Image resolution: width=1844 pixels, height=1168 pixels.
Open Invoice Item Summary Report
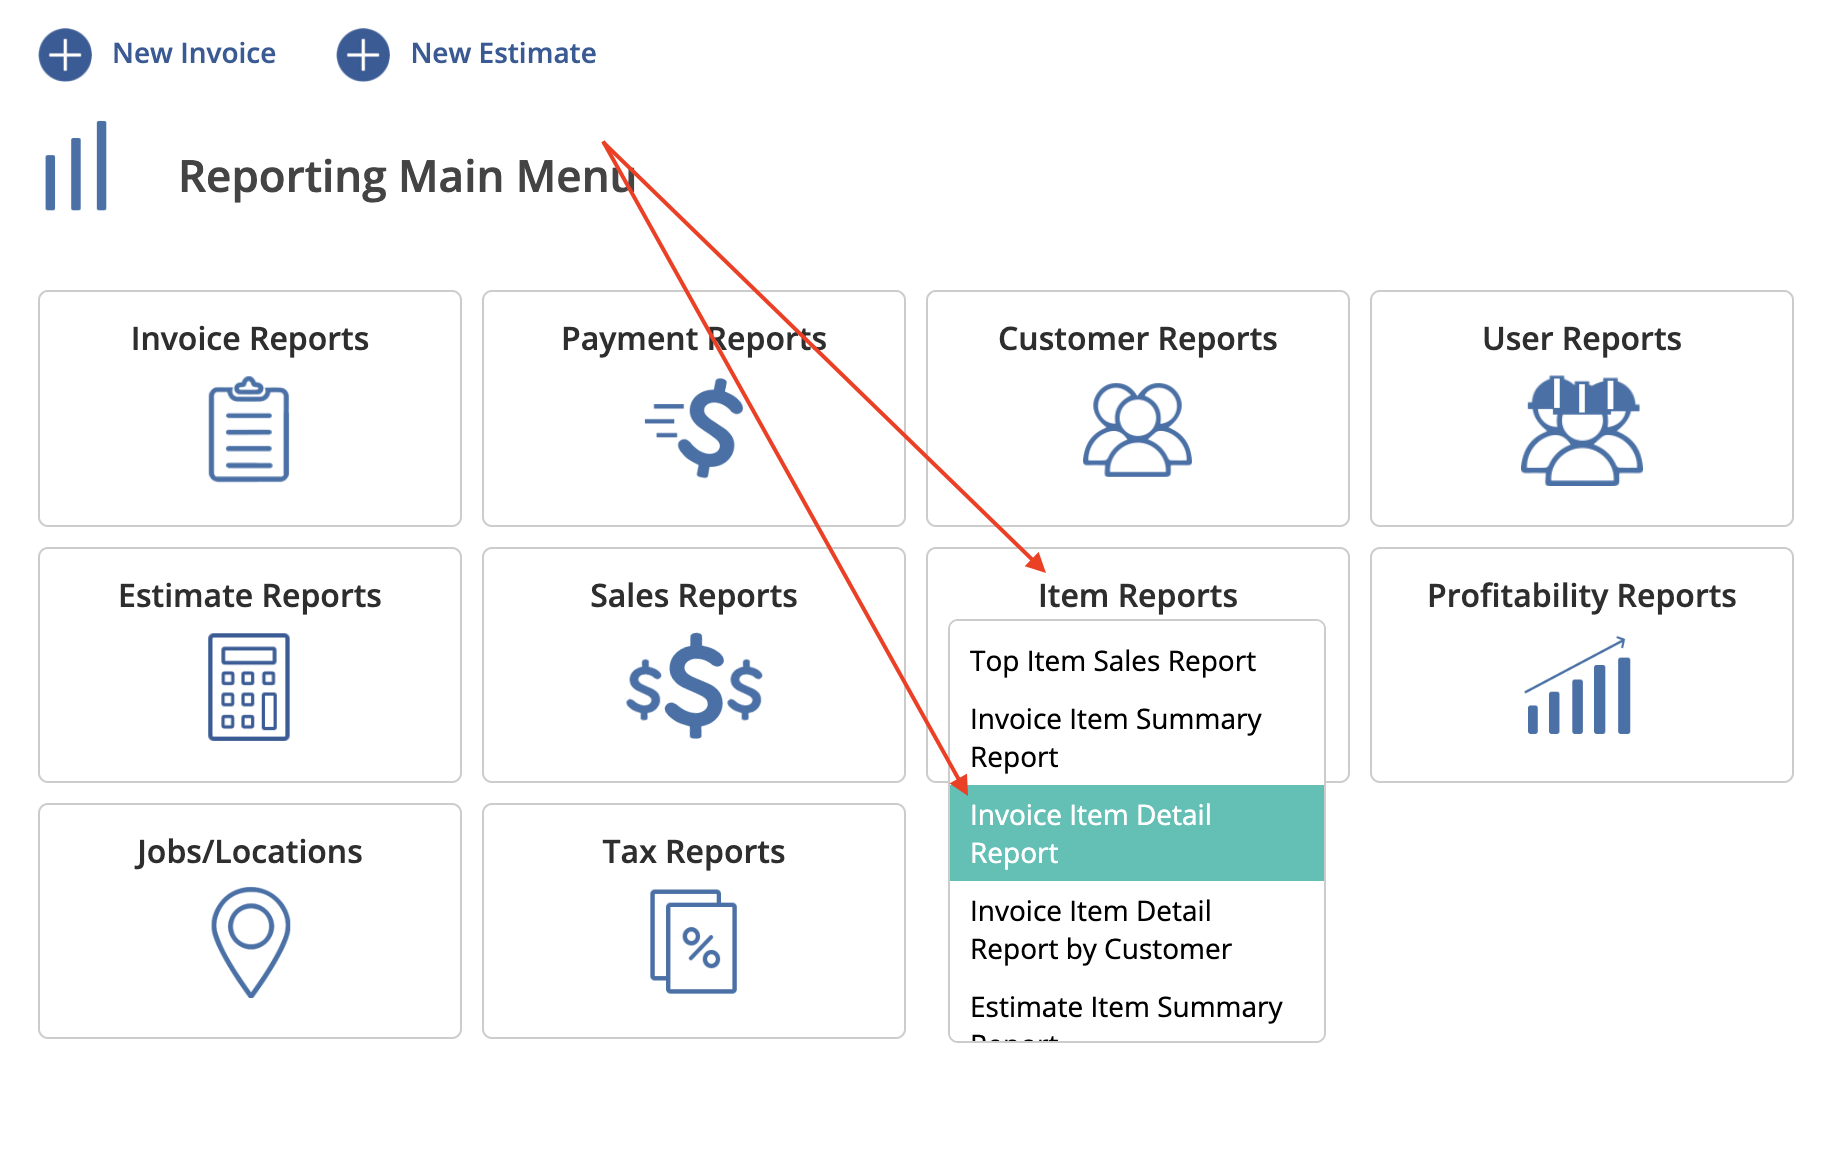1115,737
